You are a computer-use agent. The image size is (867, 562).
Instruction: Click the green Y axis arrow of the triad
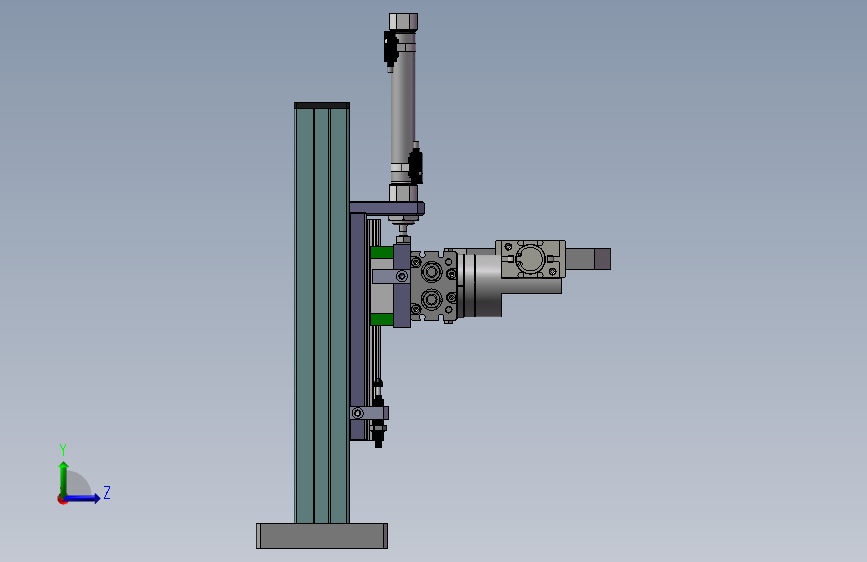point(64,478)
